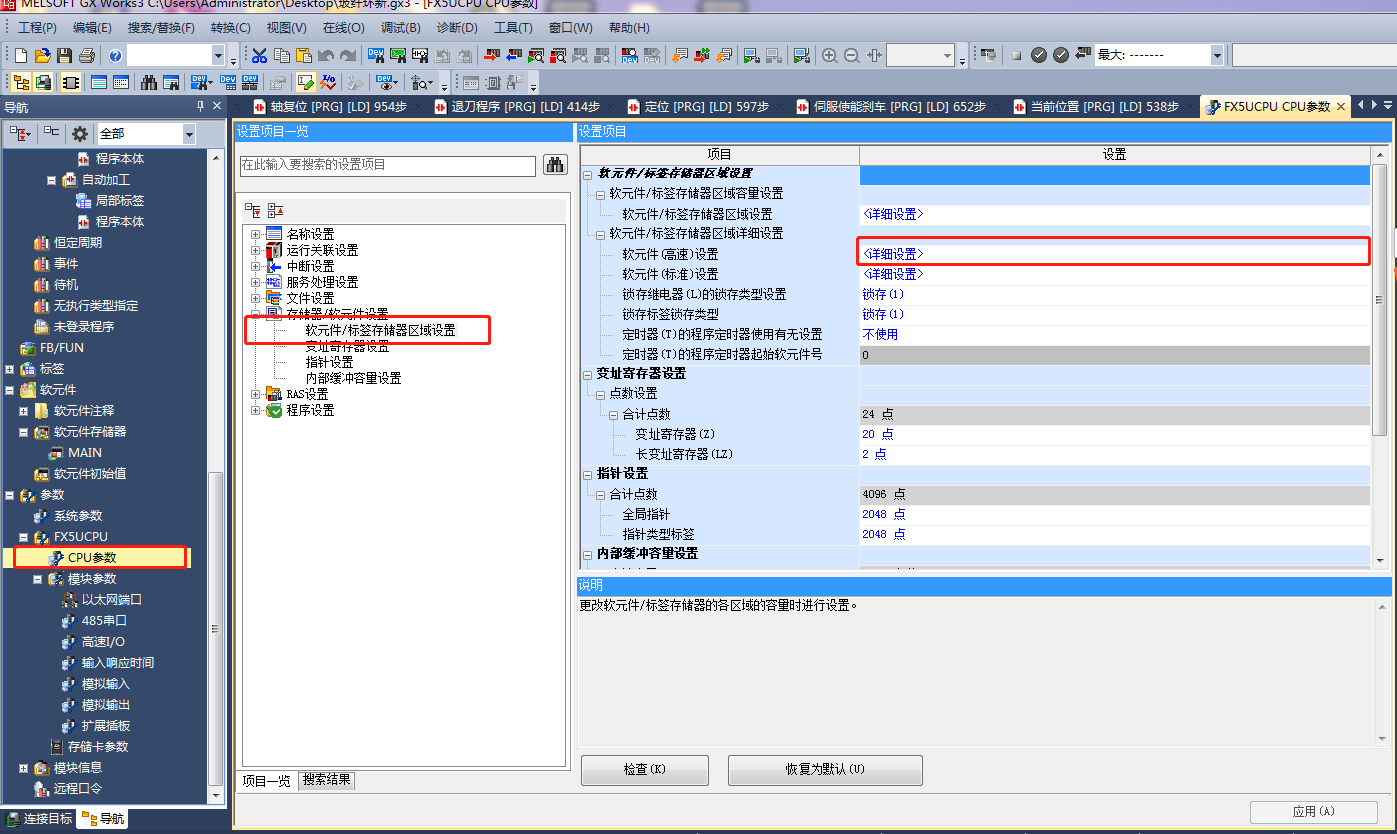Open the 全部 filter dropdown in navigation
Viewport: 1397px width, 834px height.
tap(189, 133)
